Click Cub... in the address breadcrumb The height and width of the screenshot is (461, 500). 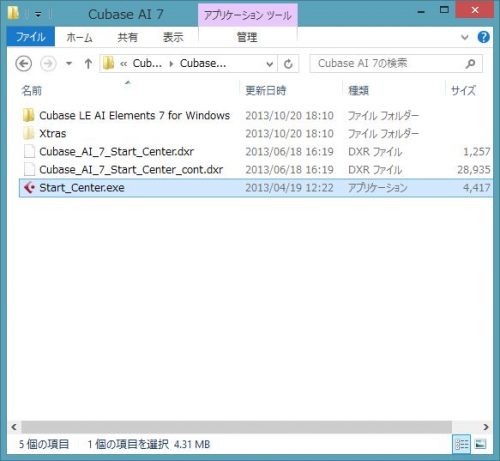click(x=147, y=63)
